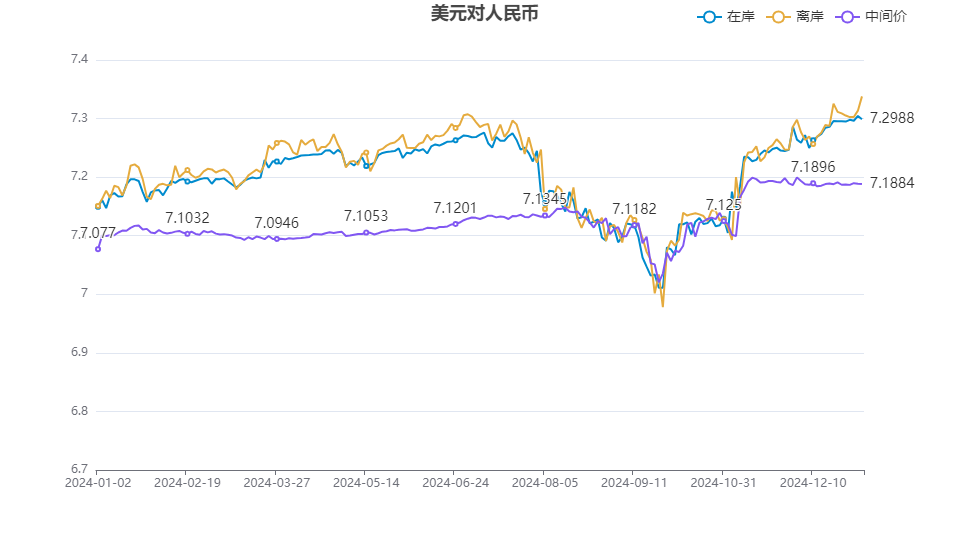Click the x-axis date 2024-02-19
Viewport: 960px width, 540px height.
point(187,482)
